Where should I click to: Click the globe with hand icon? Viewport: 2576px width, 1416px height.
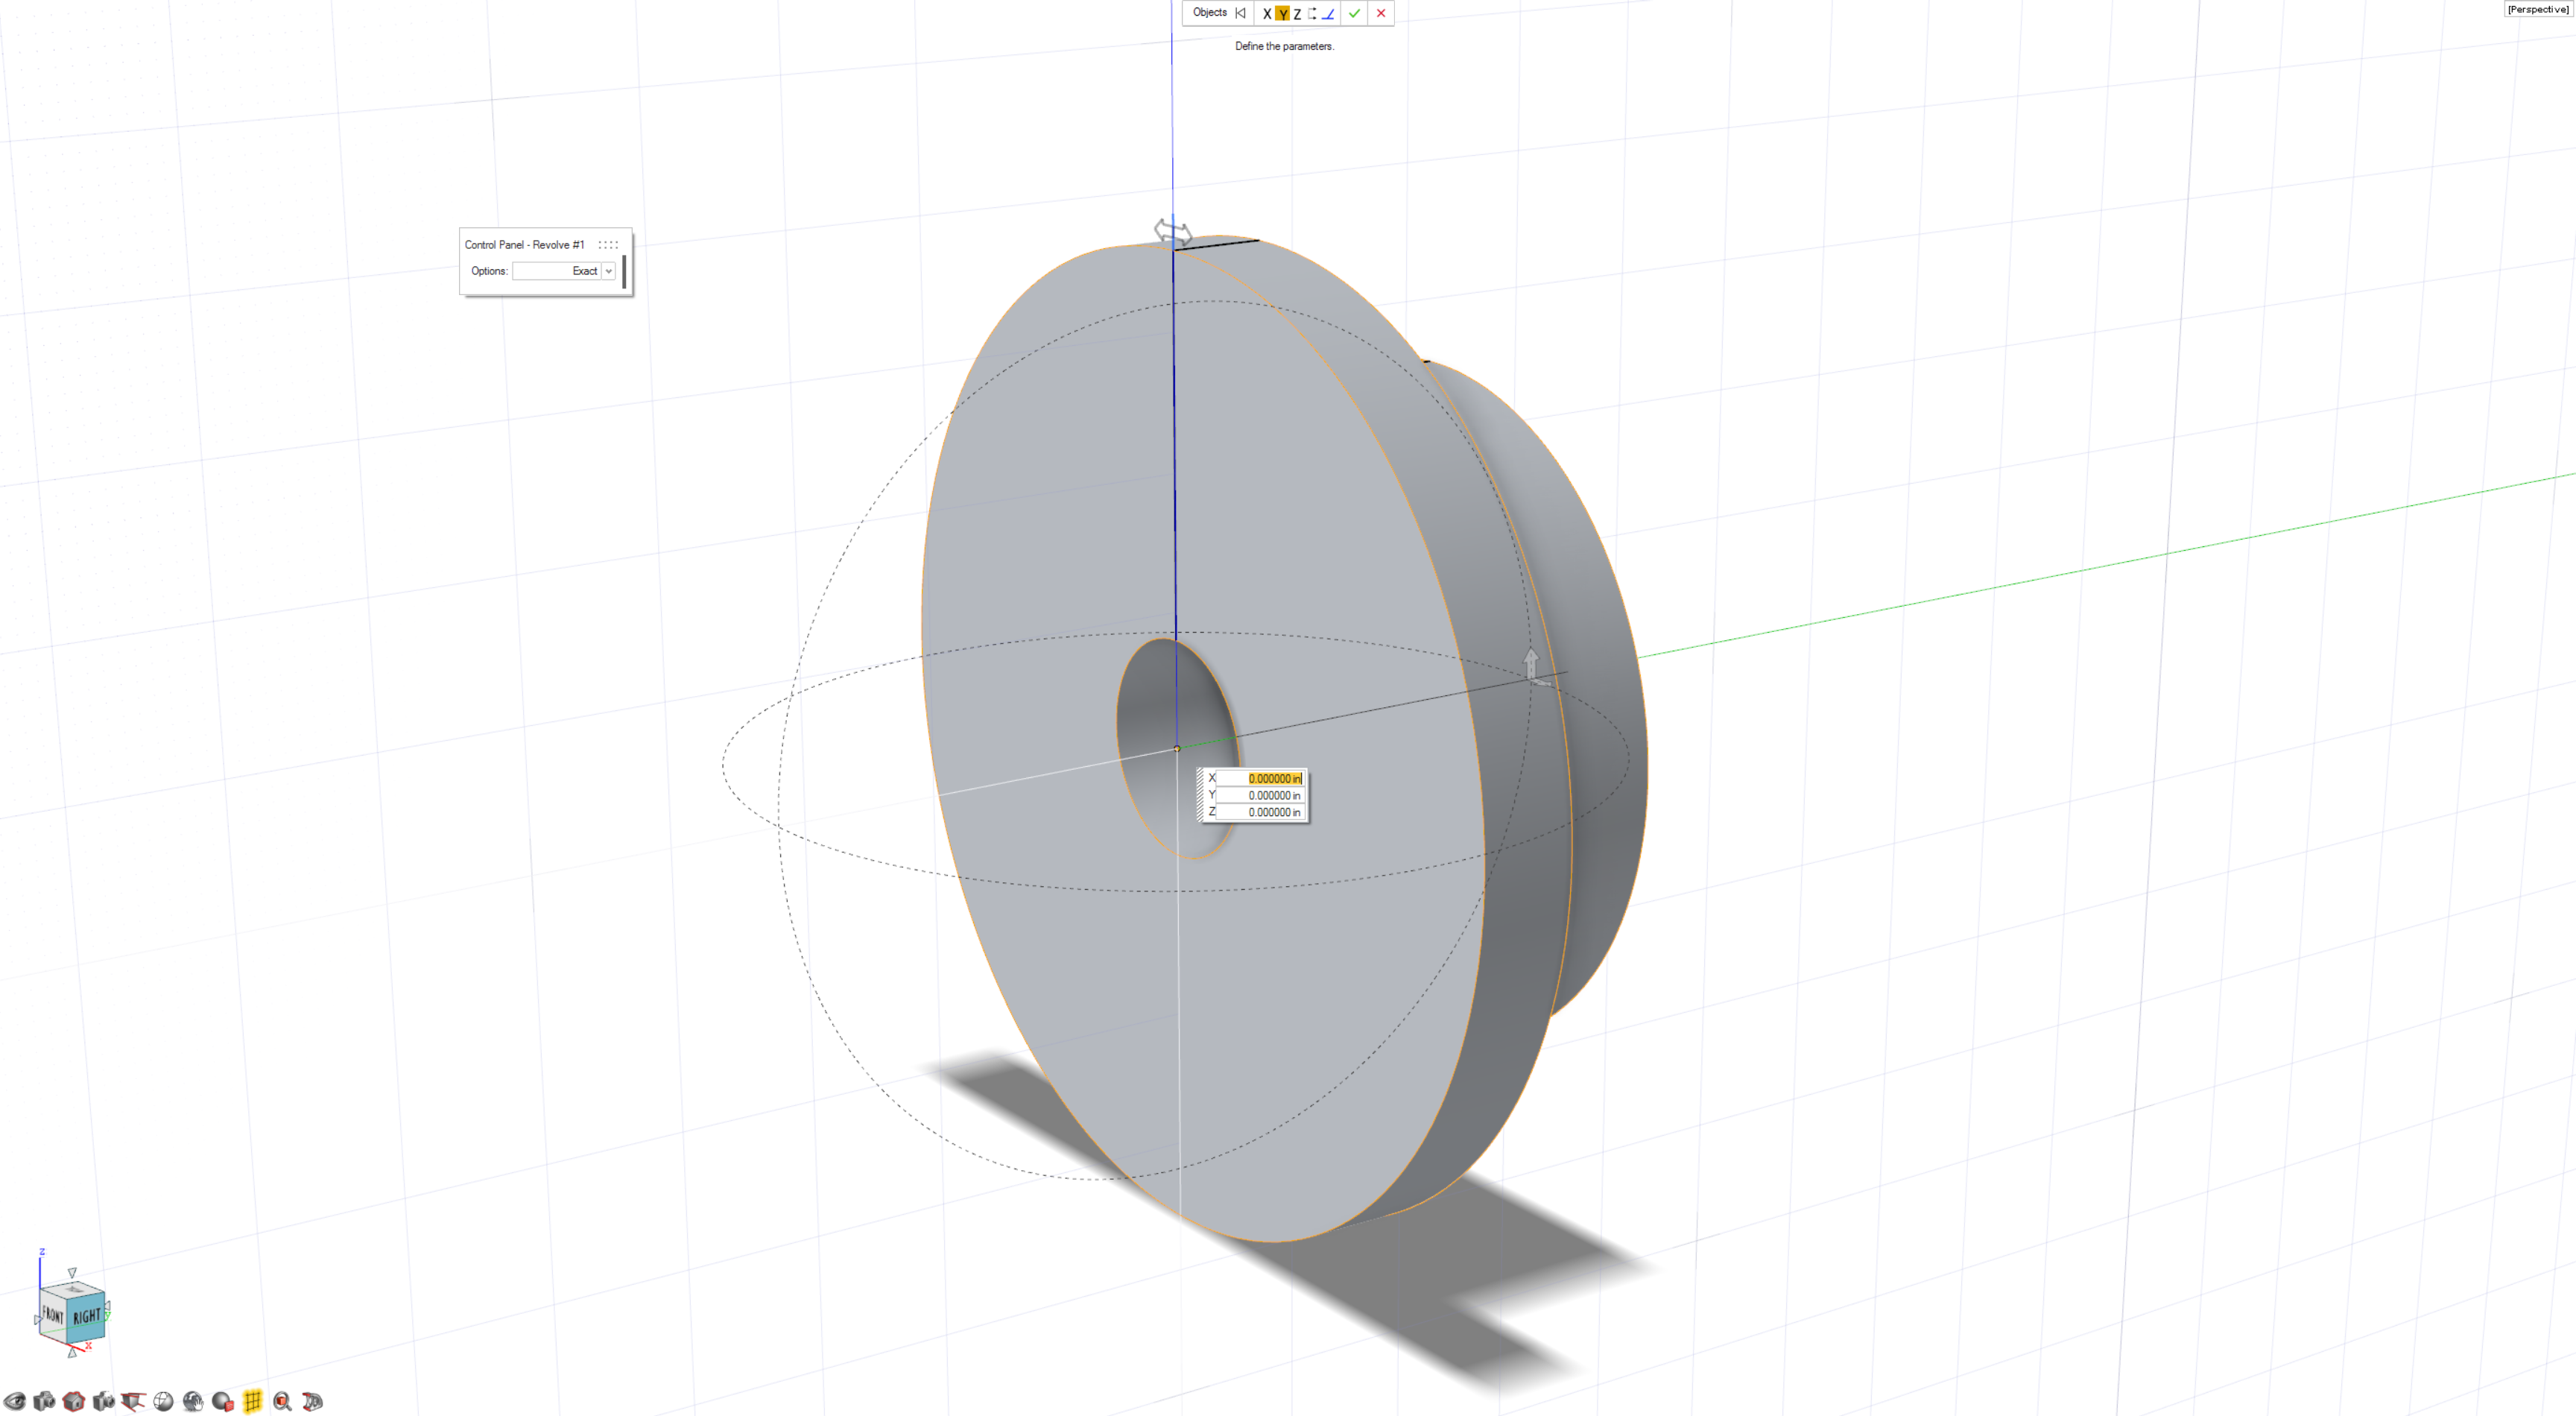point(193,1401)
